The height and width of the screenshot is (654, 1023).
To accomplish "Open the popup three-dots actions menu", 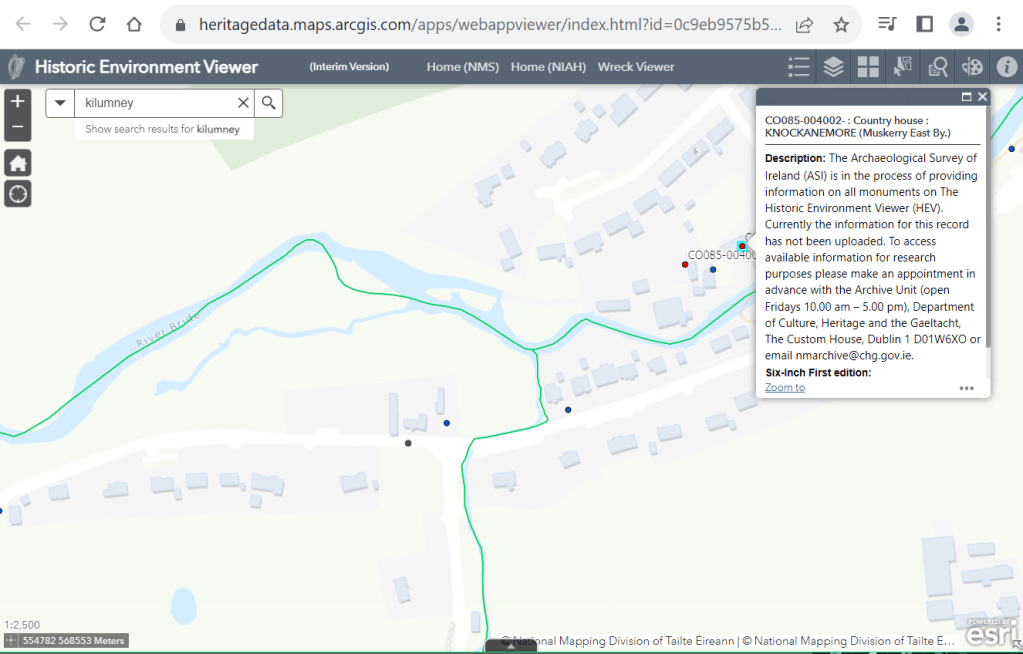I will [966, 388].
